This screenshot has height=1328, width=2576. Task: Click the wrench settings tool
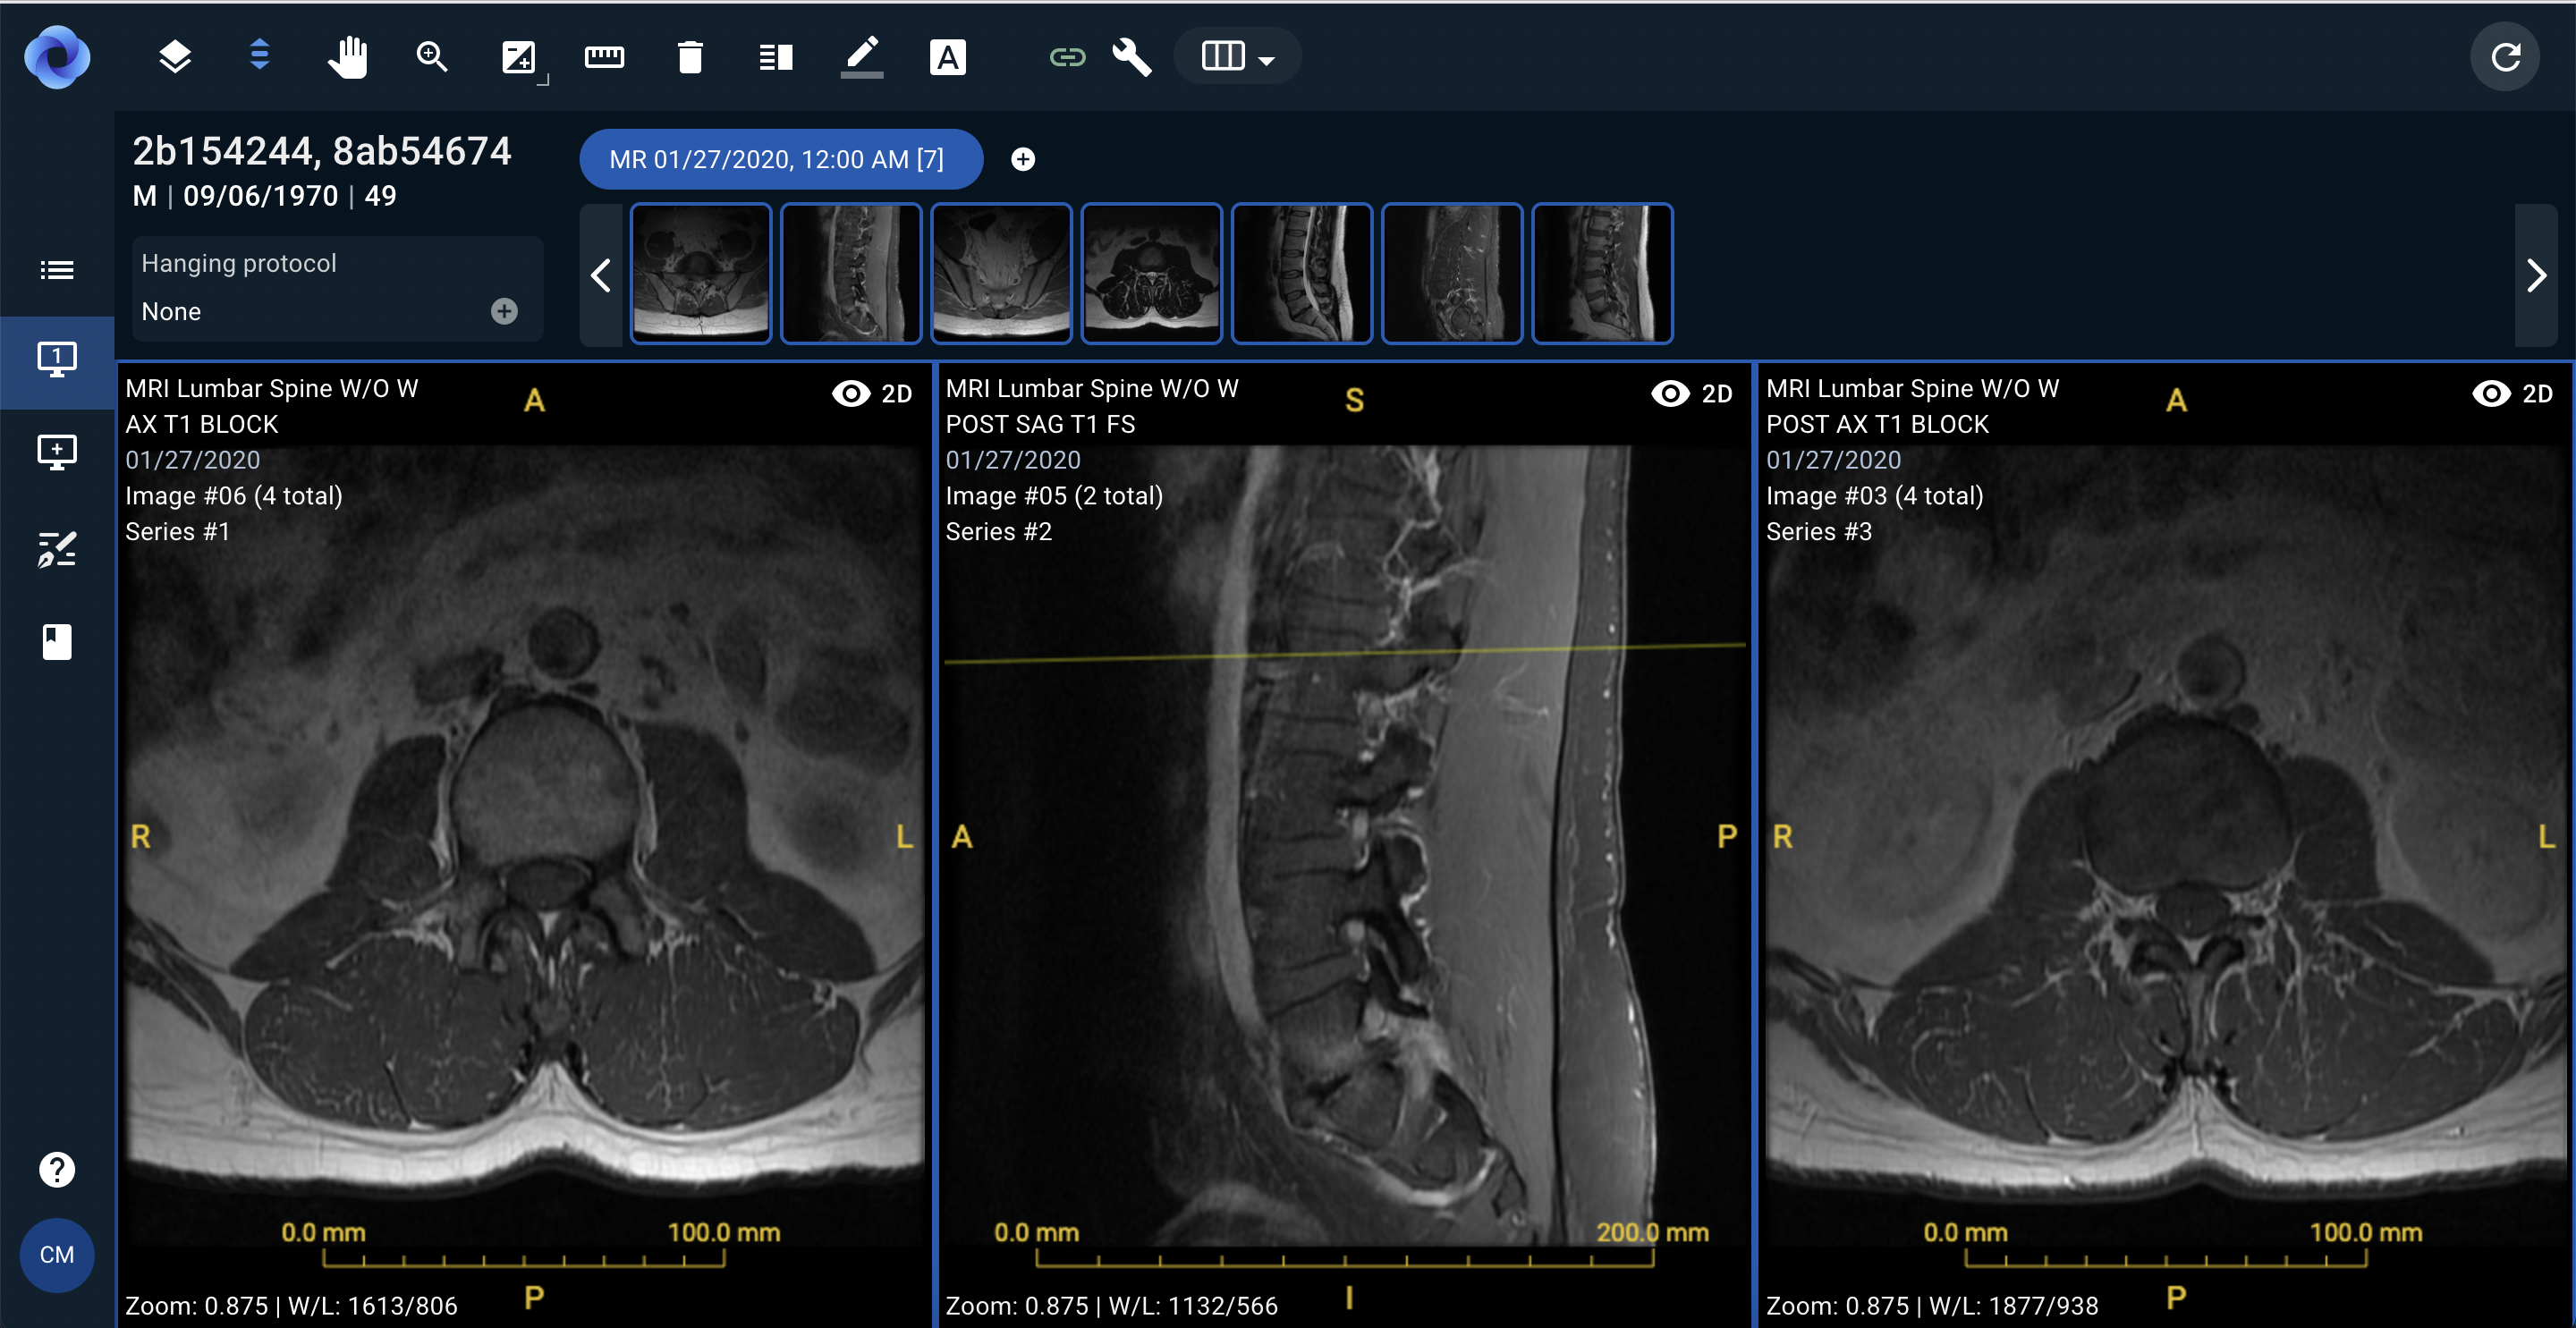1132,57
